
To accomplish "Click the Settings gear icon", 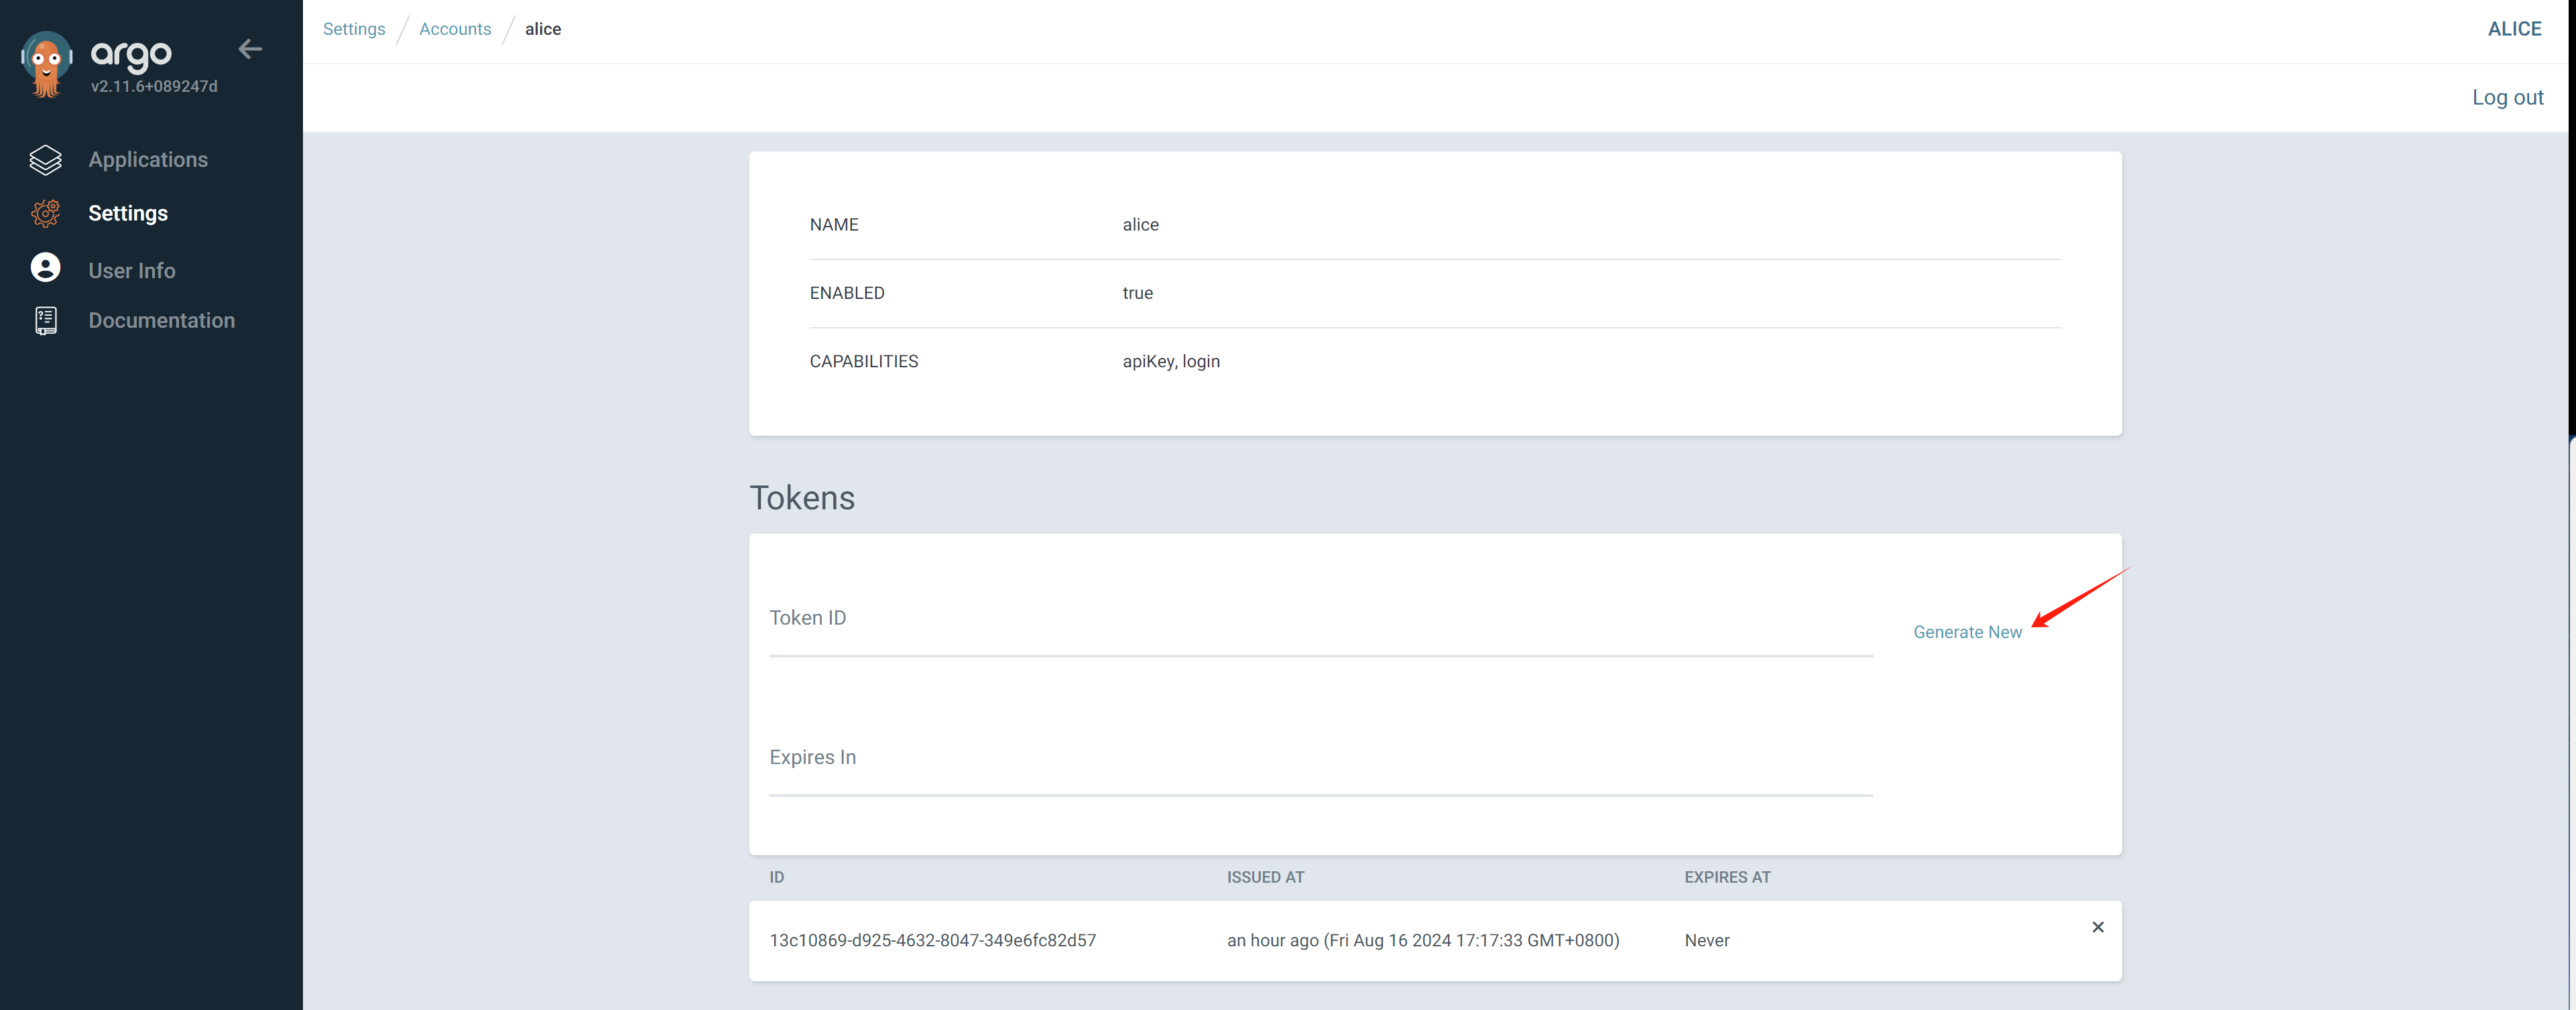I will click(46, 213).
